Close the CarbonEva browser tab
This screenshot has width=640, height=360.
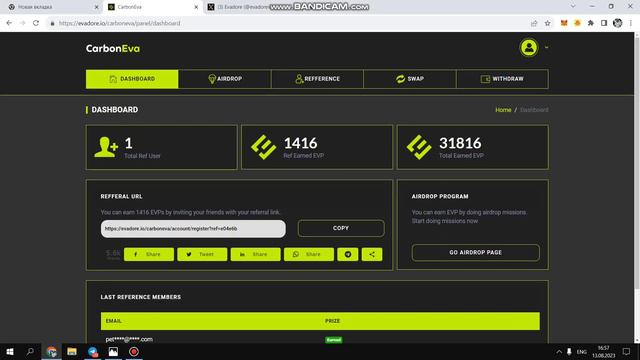(x=196, y=7)
